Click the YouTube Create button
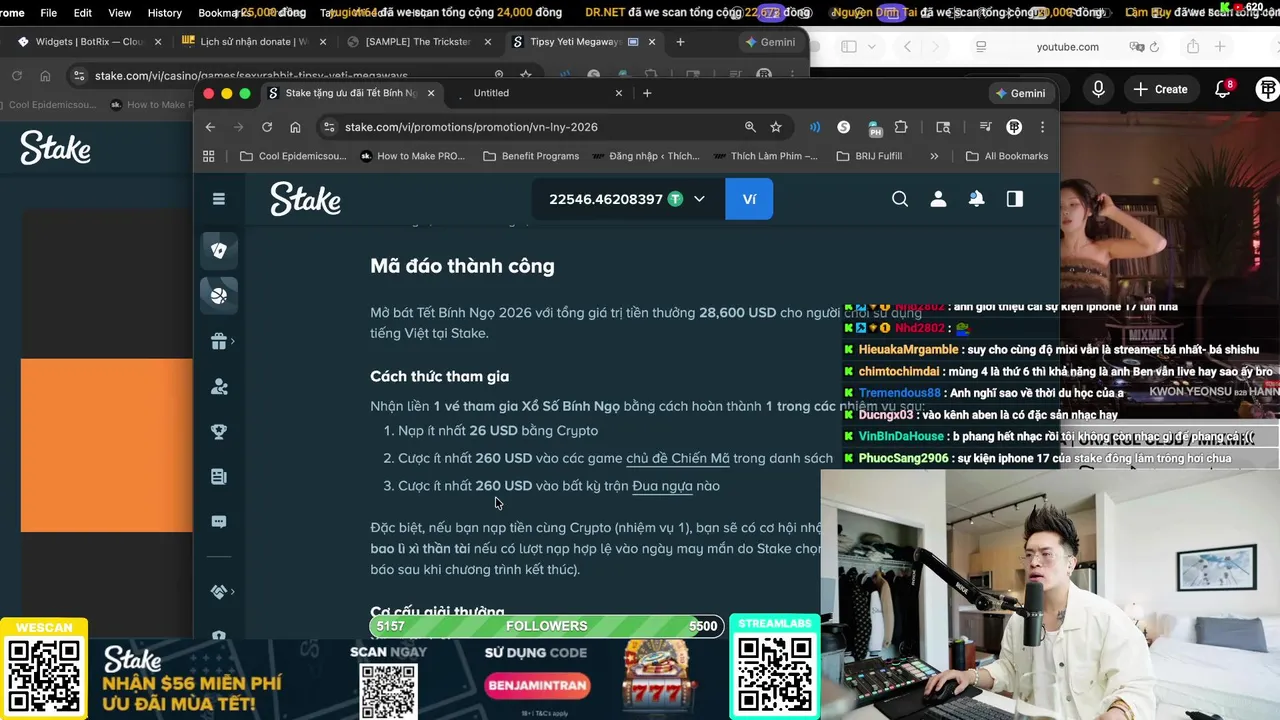1280x720 pixels. tap(1160, 89)
